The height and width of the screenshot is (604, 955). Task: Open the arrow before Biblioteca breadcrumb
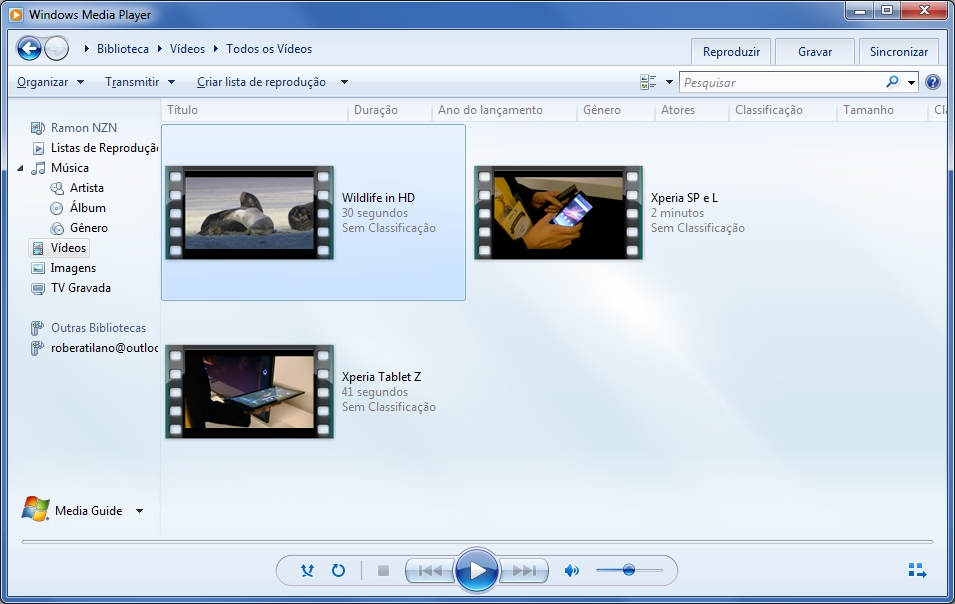[x=86, y=49]
